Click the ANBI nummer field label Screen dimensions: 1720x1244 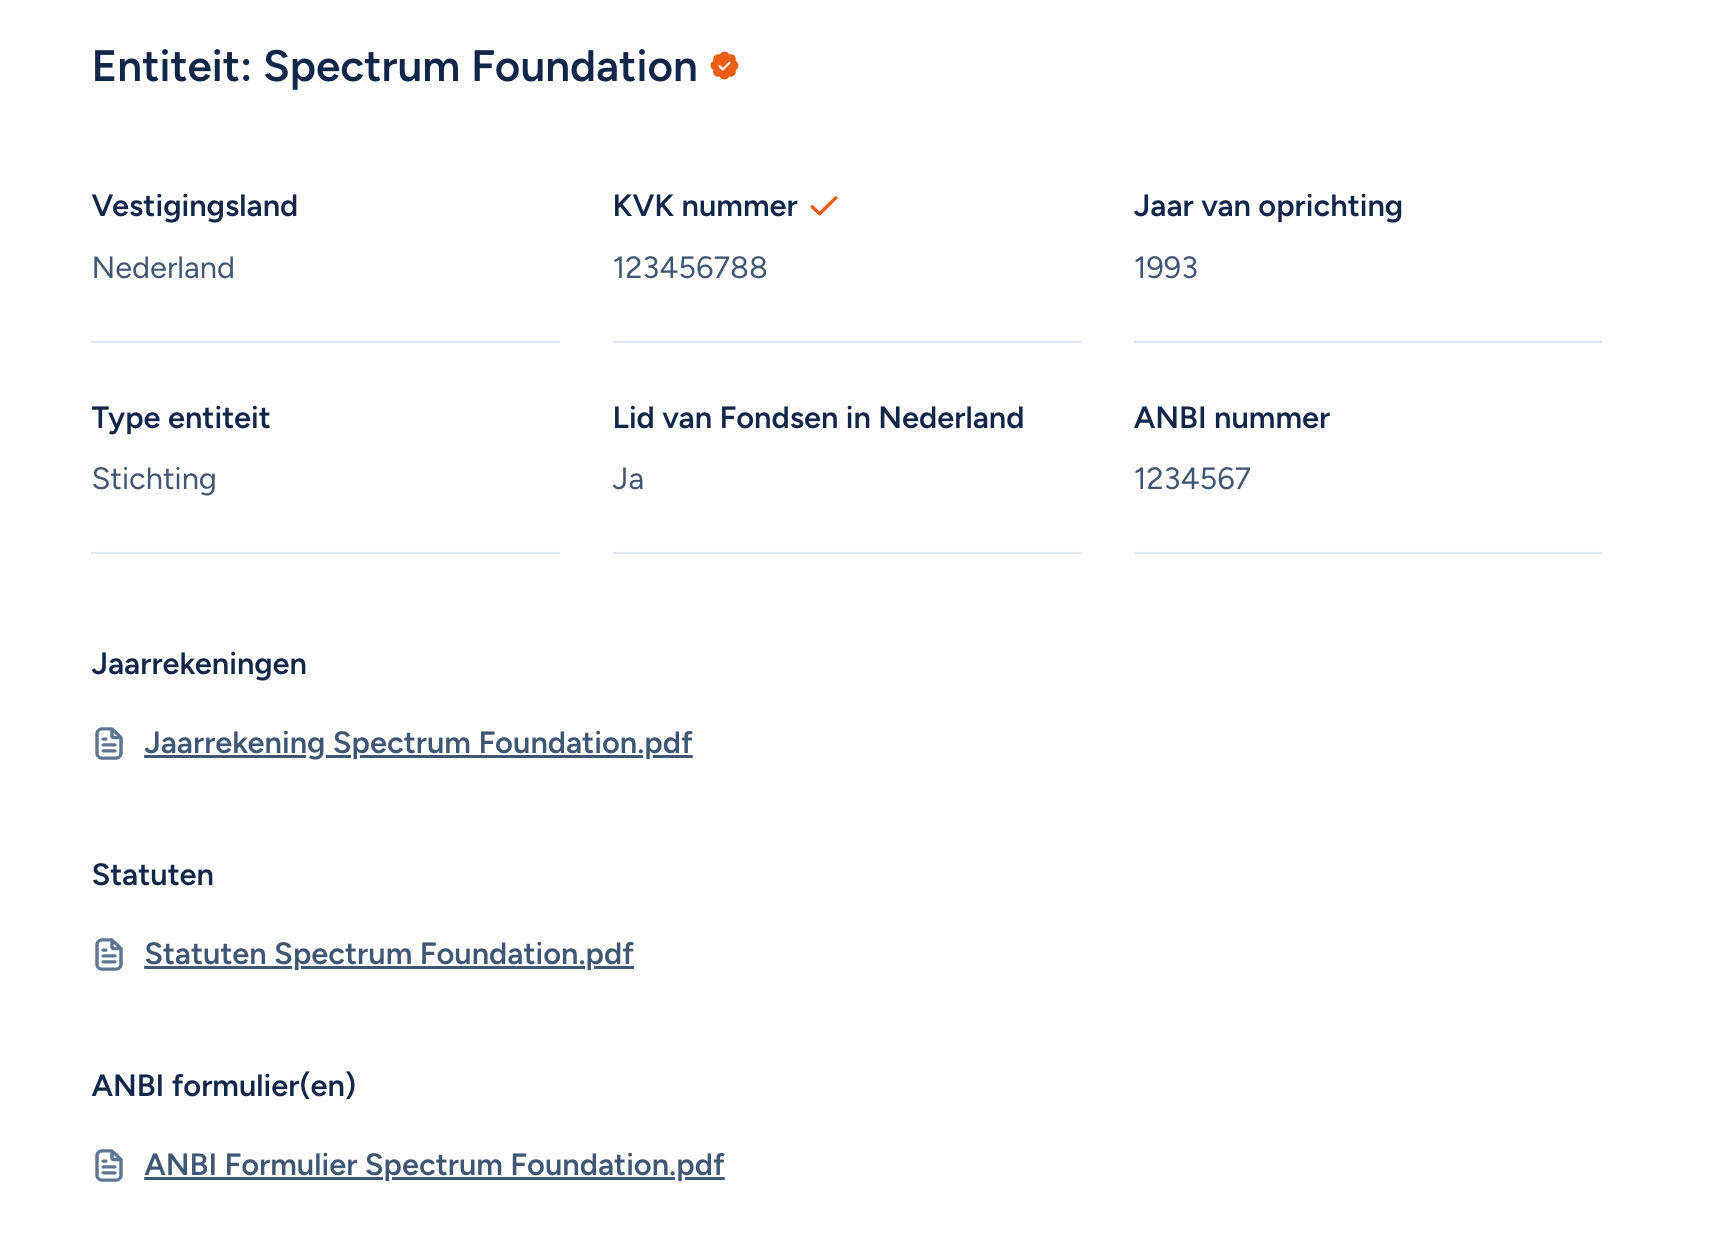click(1231, 417)
